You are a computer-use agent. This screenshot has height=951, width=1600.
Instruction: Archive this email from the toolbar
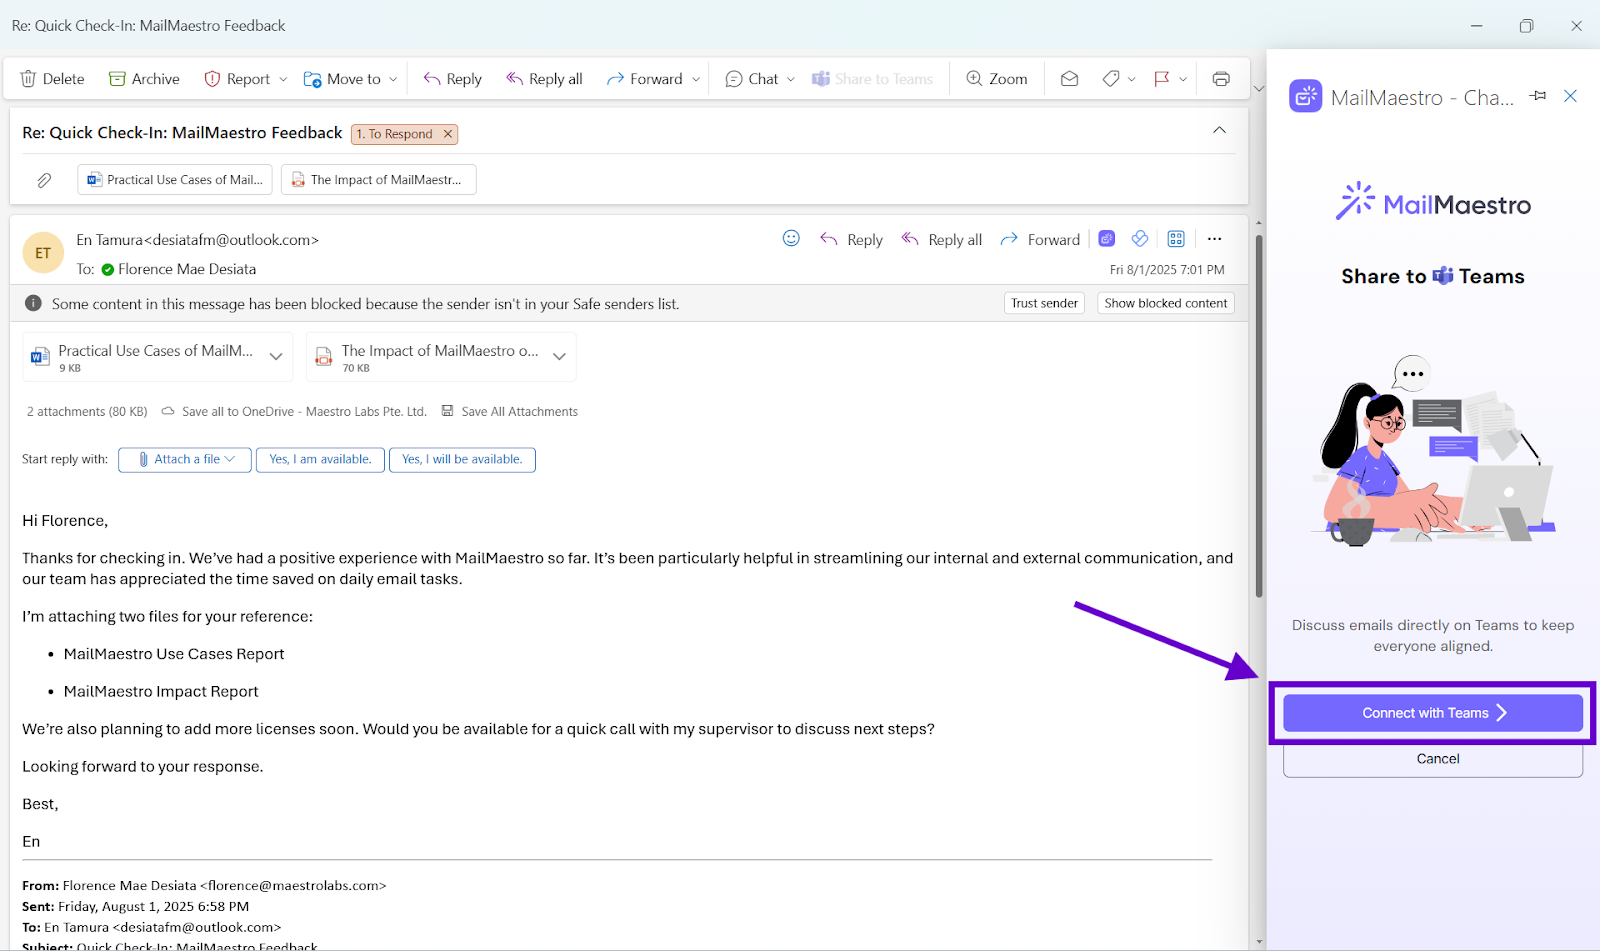pos(144,79)
